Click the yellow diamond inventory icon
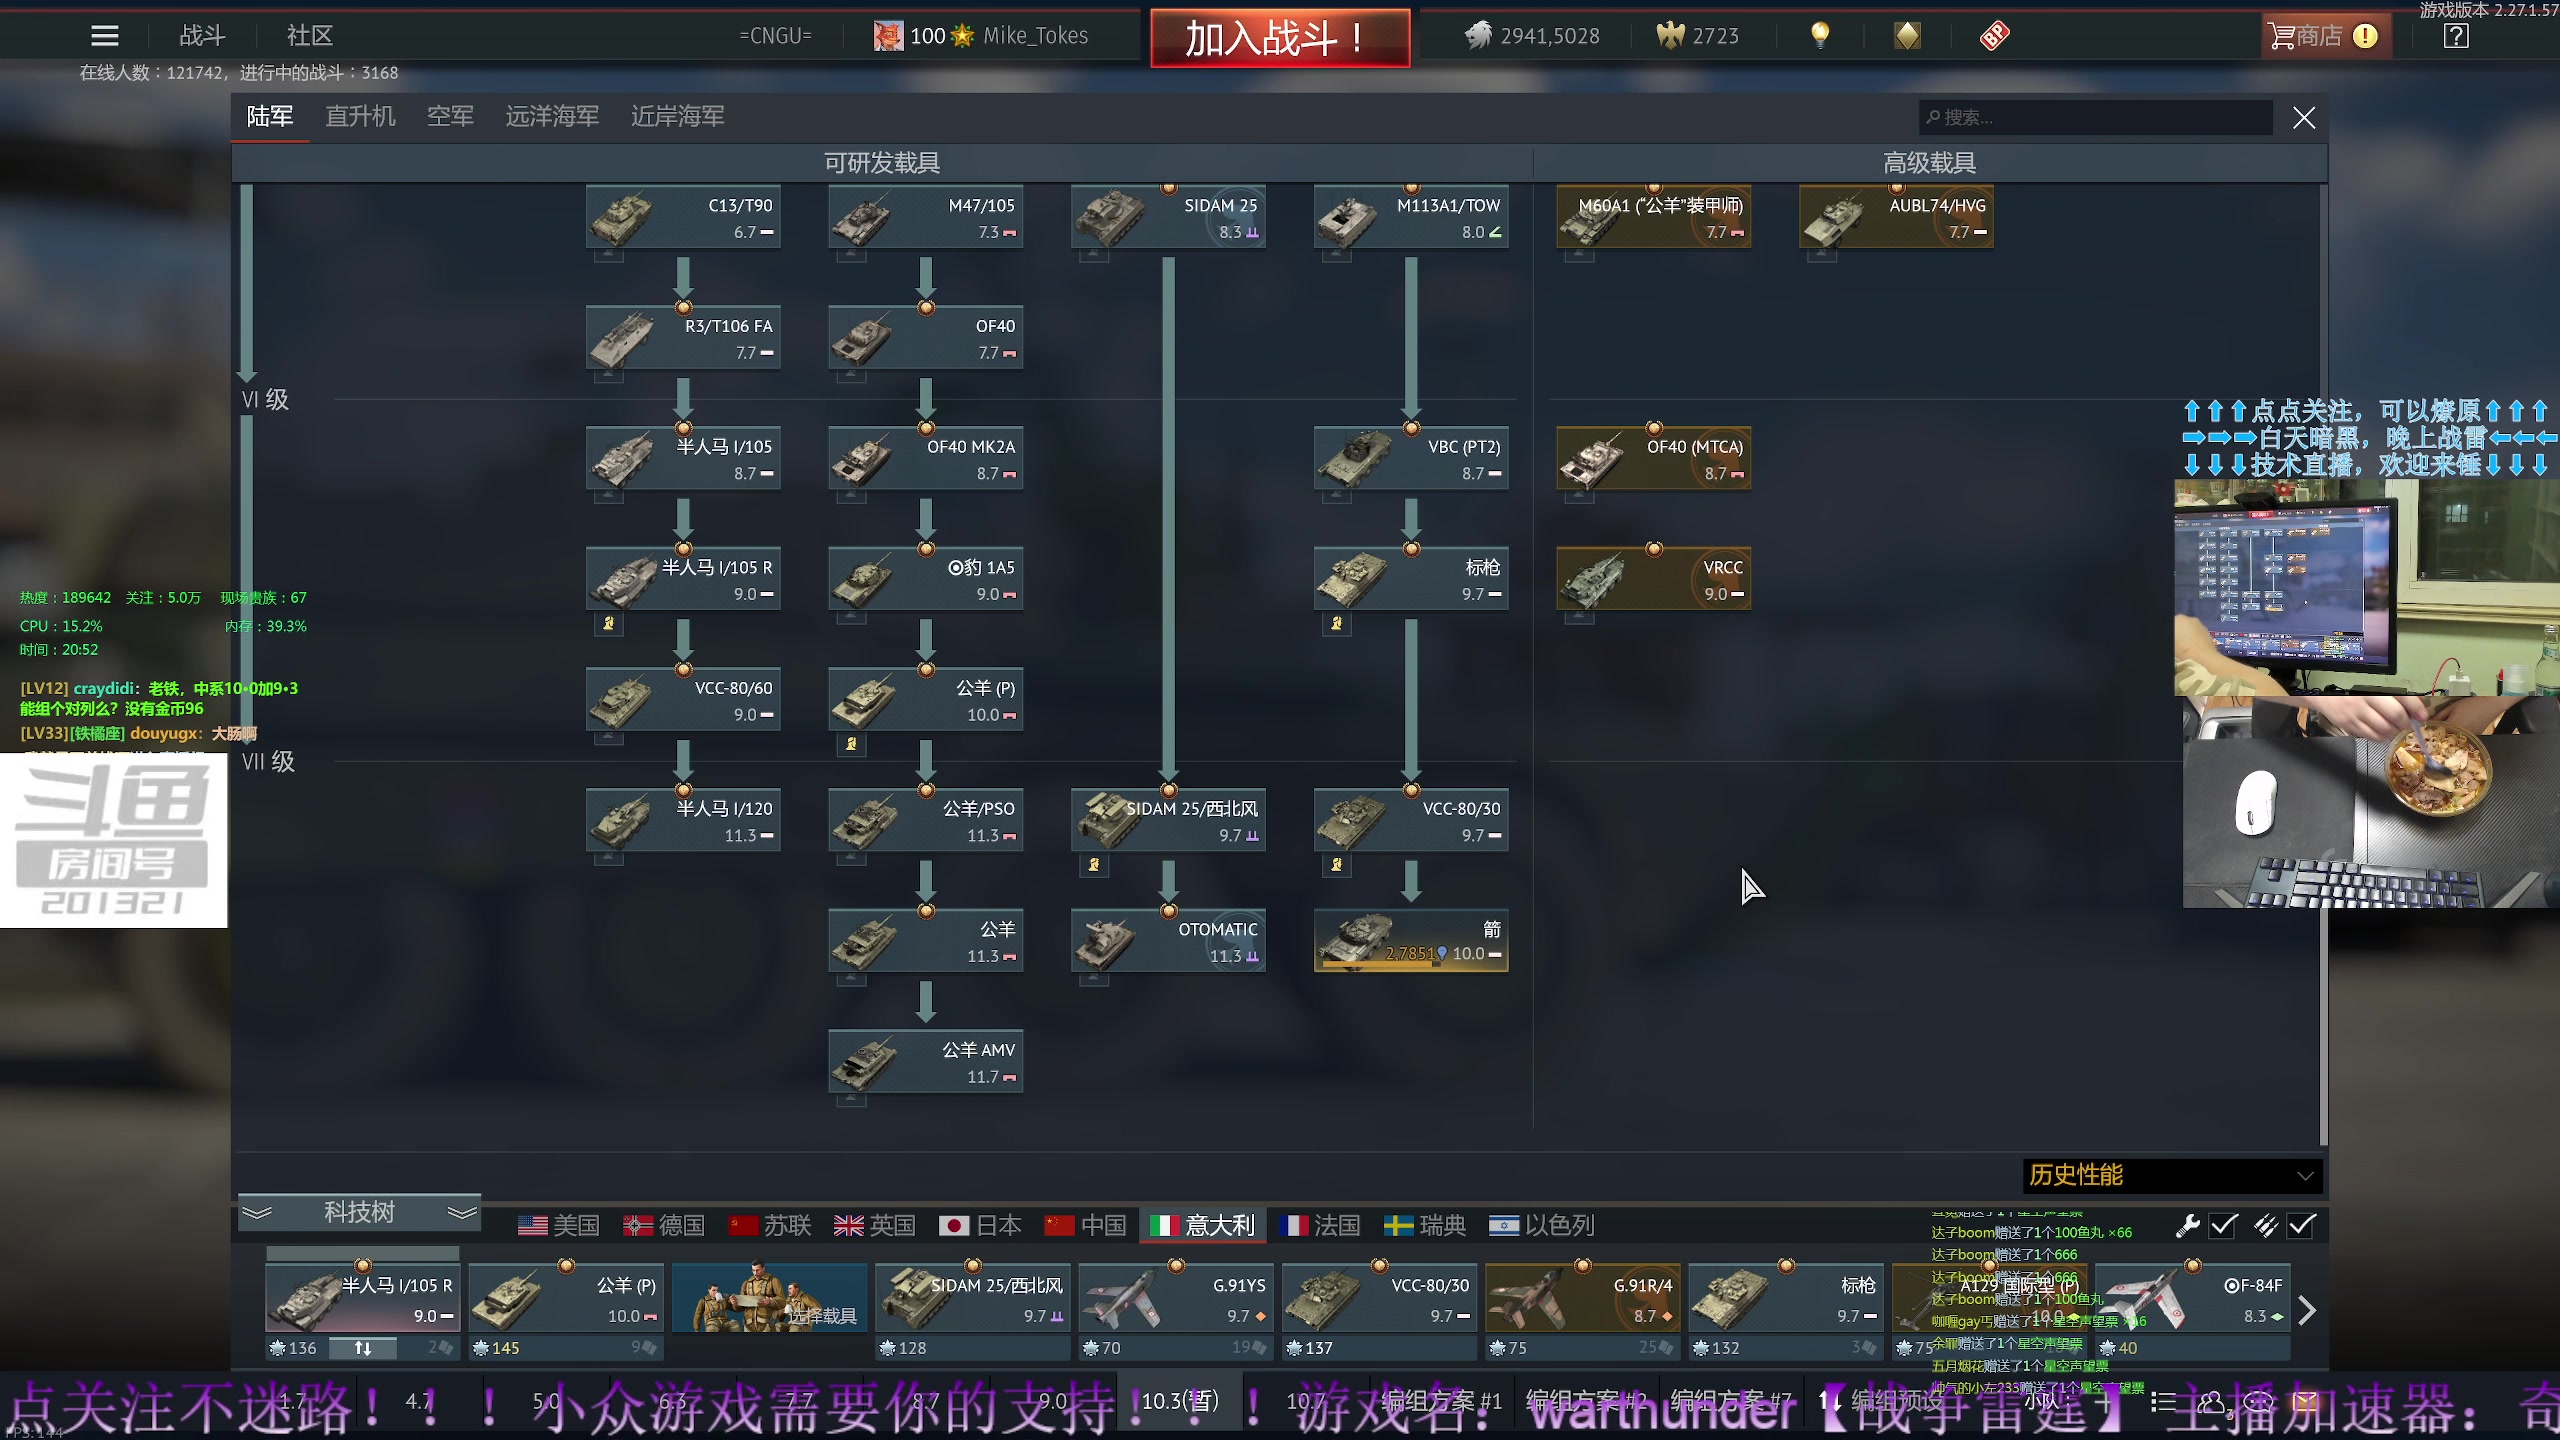Screen dimensions: 2560x1440 [x=1907, y=36]
